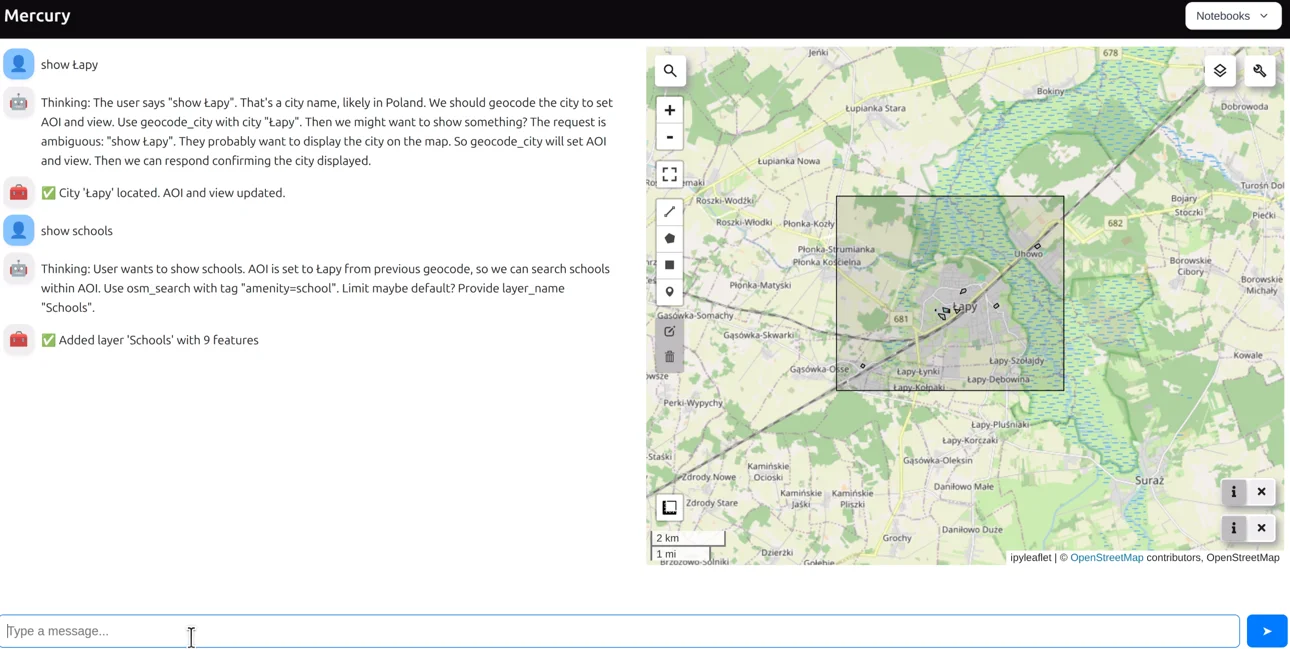The image size is (1290, 649).
Task: Click the measure tool icon
Action: point(670,508)
